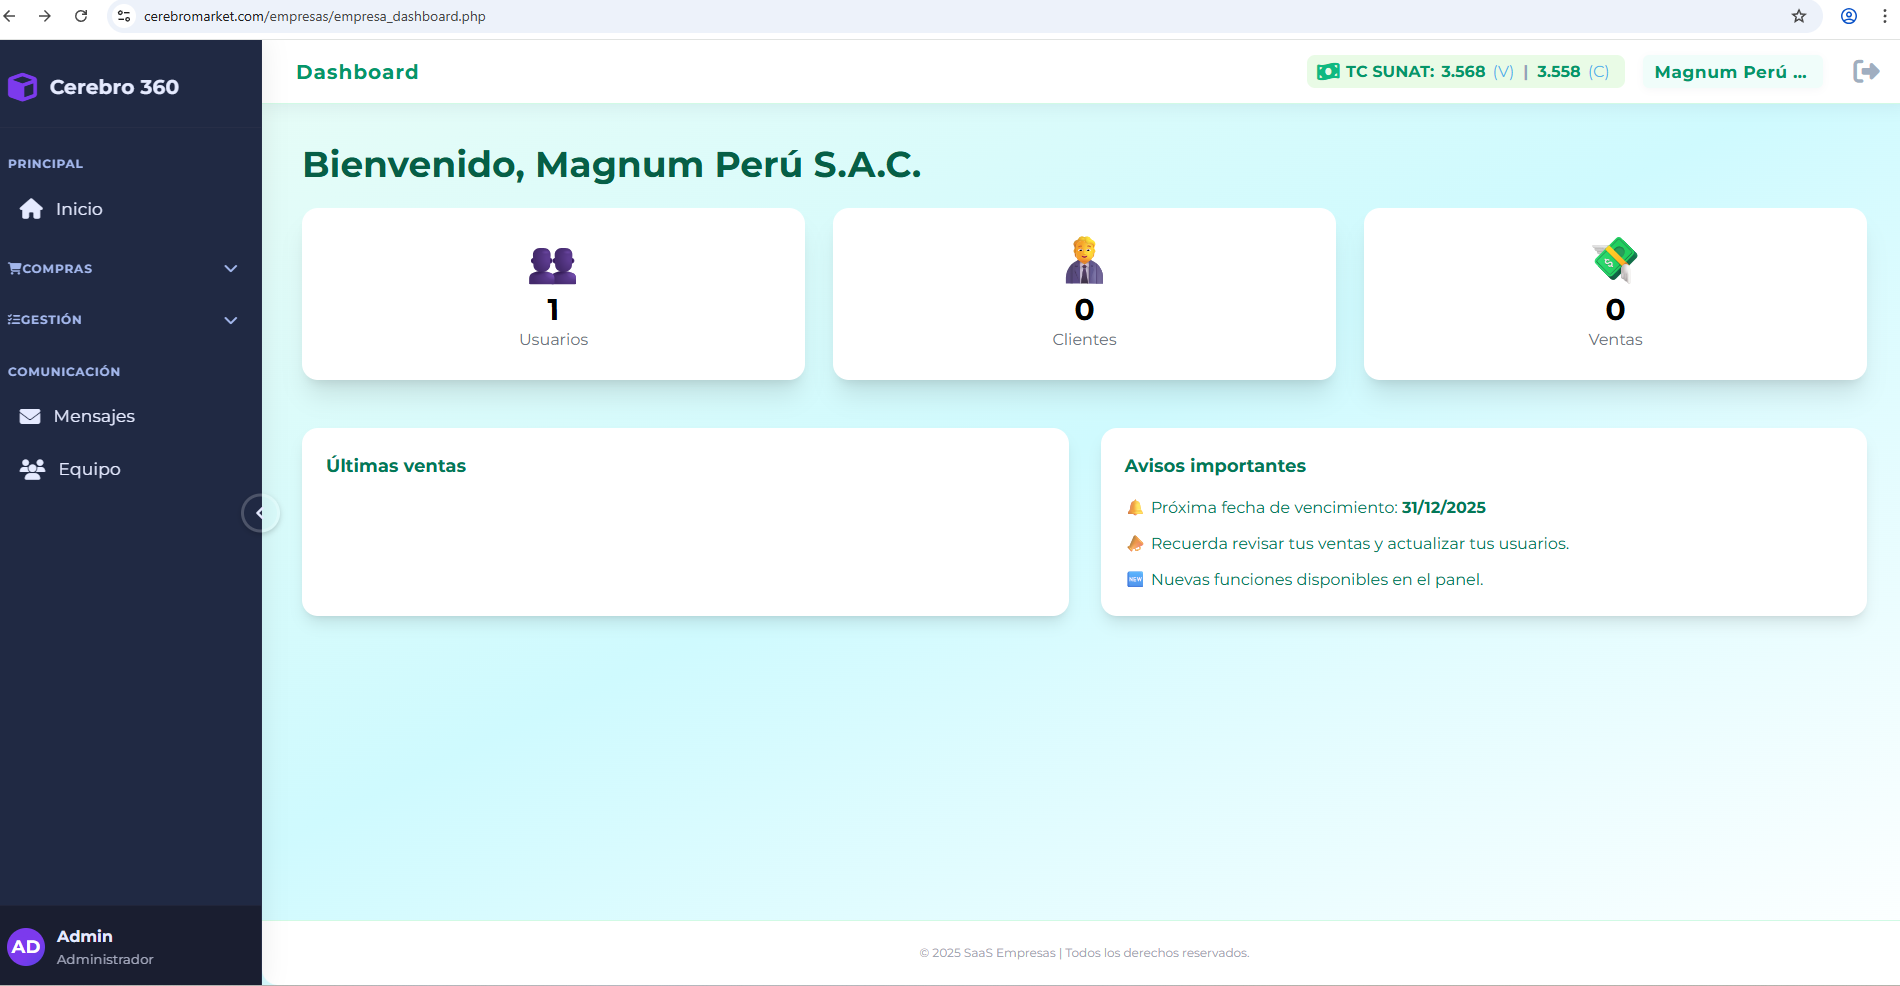Click the logout icon in header
The width and height of the screenshot is (1900, 986).
click(x=1866, y=71)
